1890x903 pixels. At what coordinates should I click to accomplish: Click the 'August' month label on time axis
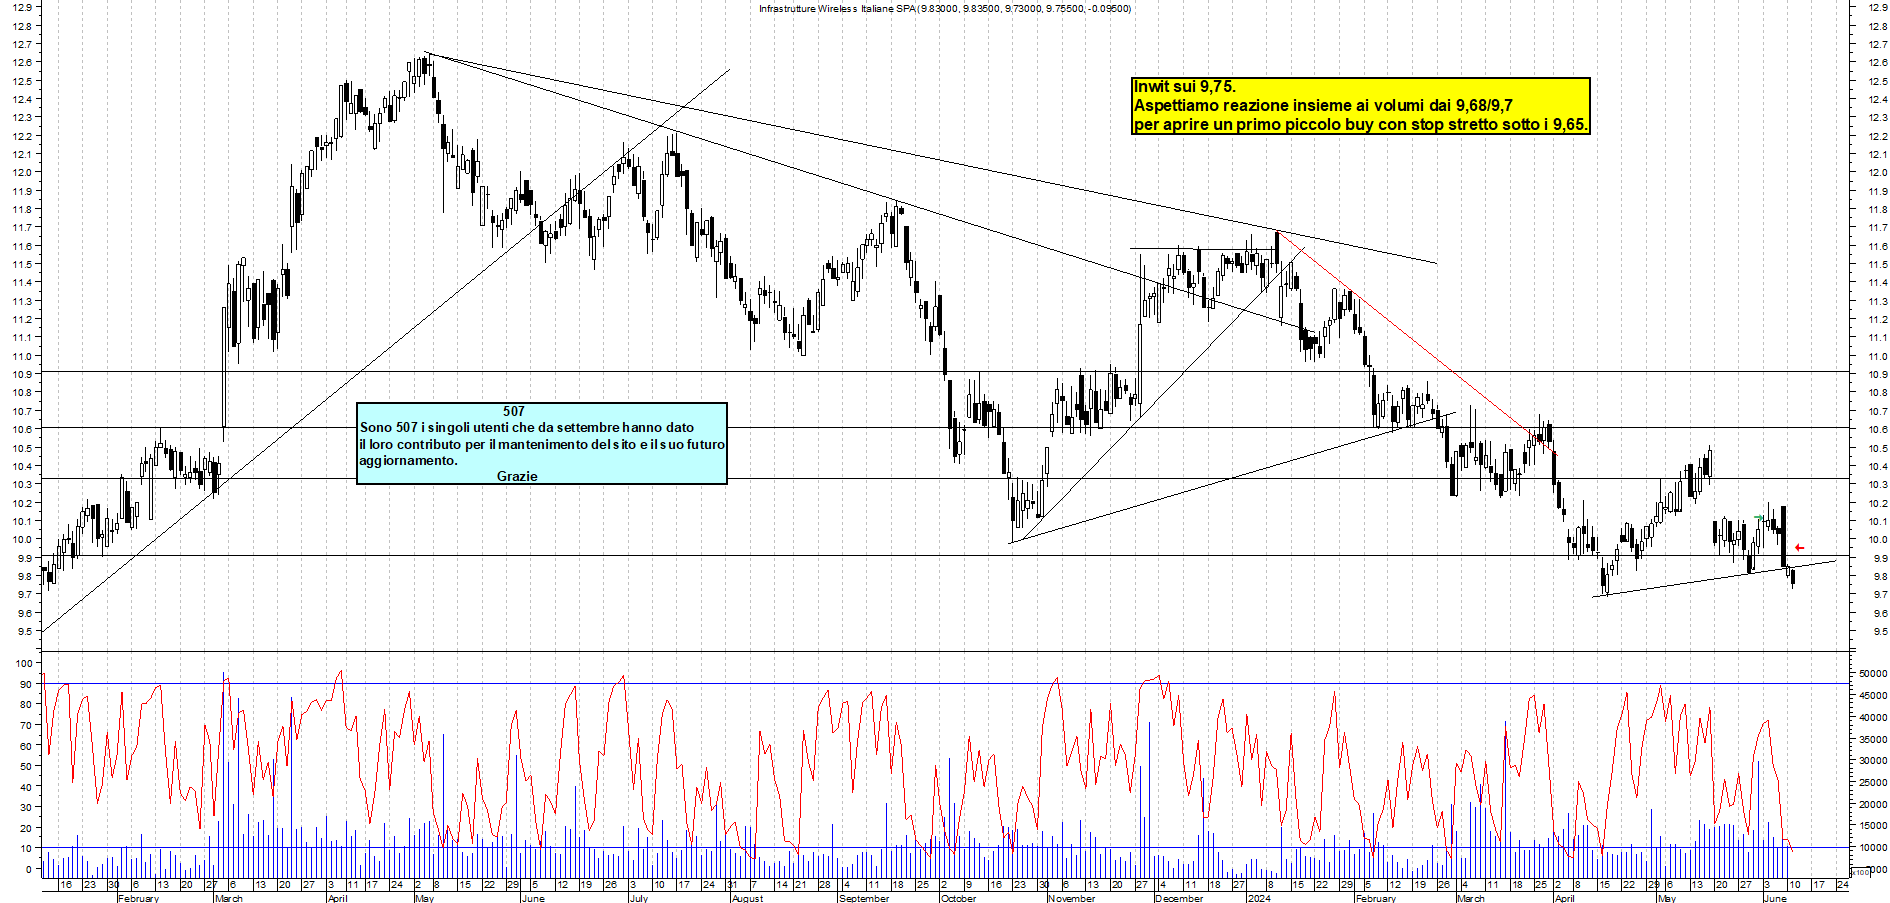747,898
